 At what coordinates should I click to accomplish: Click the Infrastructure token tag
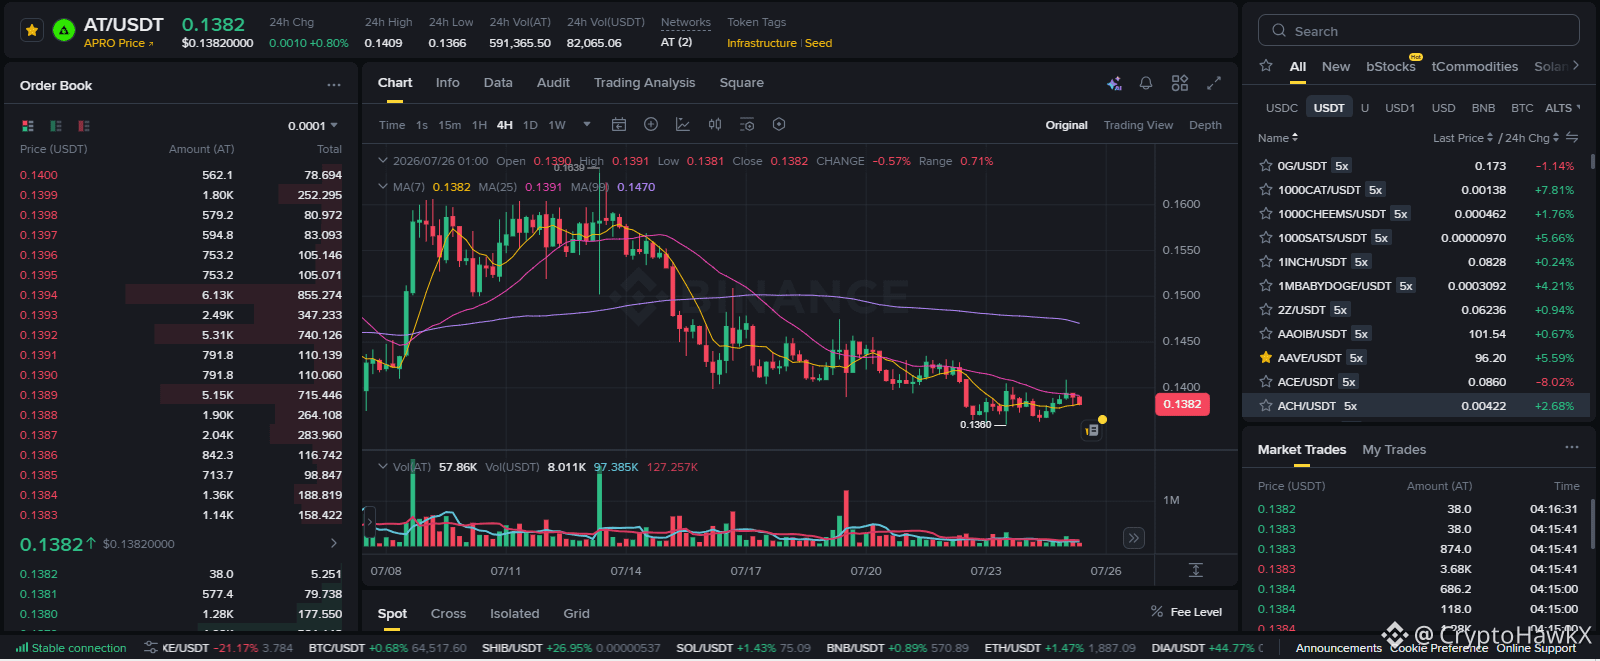point(762,43)
